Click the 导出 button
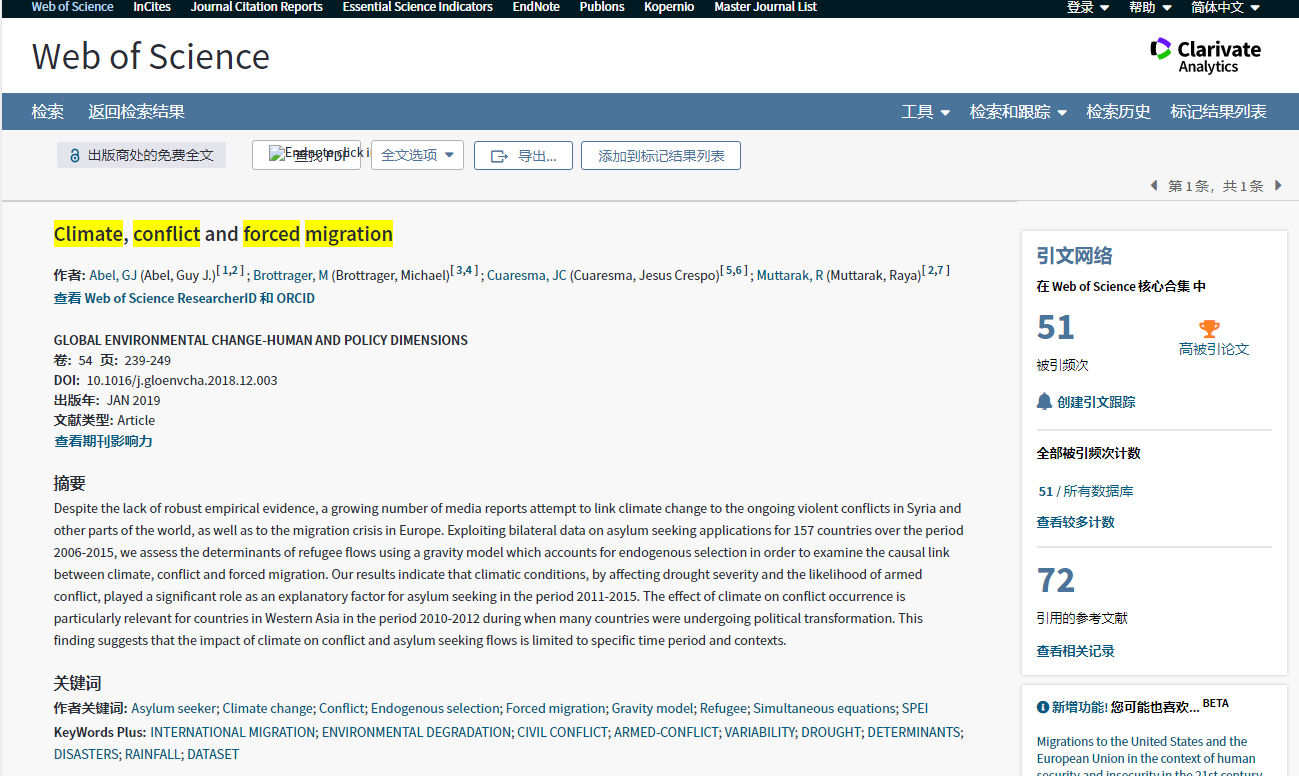Image resolution: width=1299 pixels, height=776 pixels. coord(523,155)
